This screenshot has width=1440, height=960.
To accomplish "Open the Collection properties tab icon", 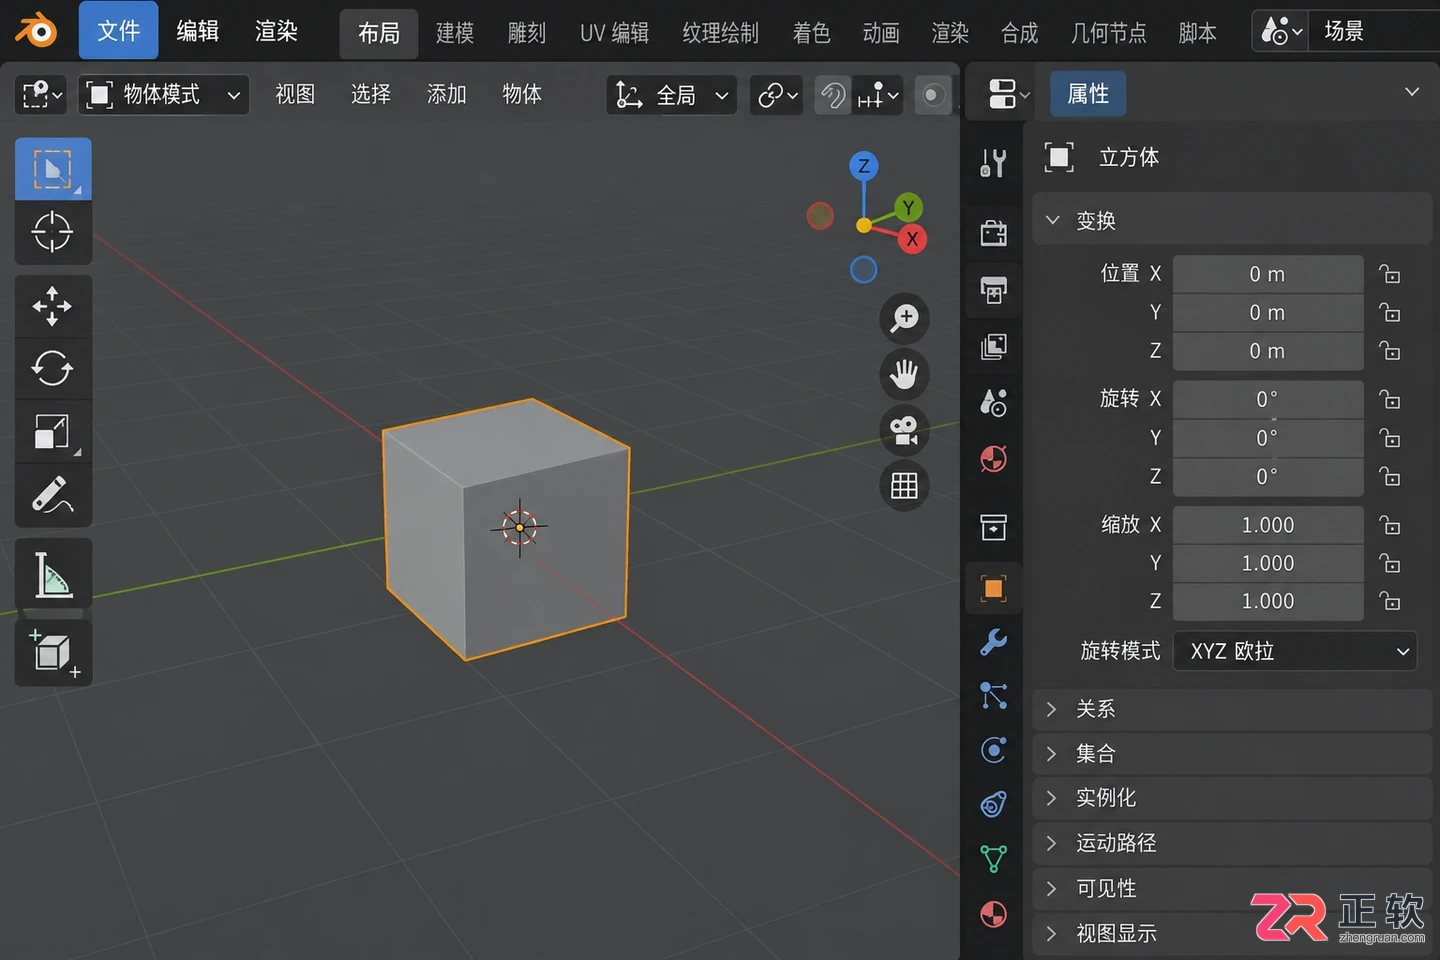I will pyautogui.click(x=993, y=527).
